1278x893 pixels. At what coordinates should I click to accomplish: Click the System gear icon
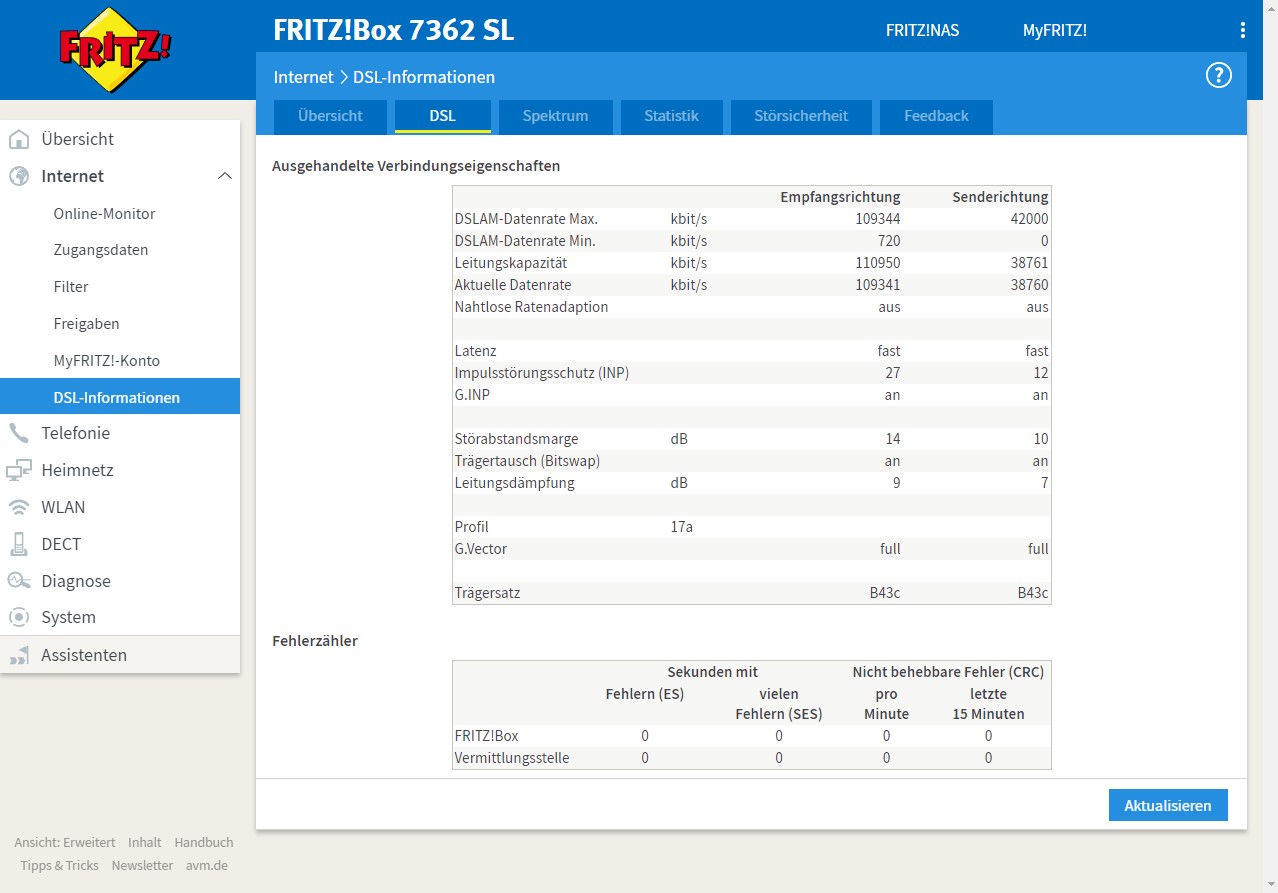coord(19,617)
